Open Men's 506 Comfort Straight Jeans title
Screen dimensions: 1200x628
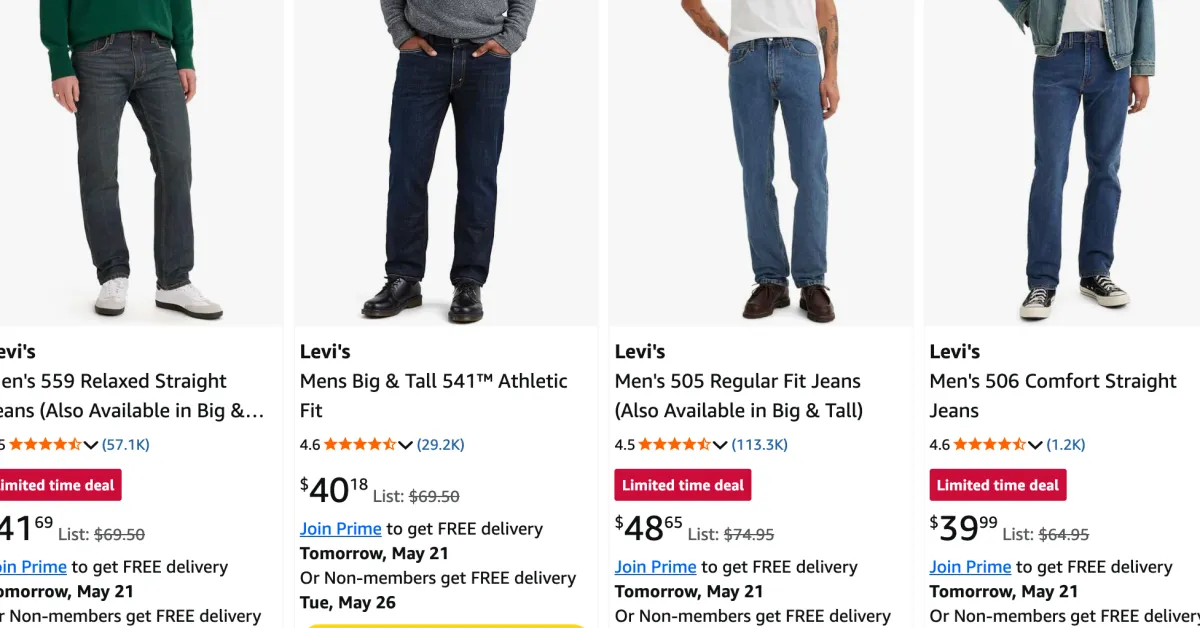pos(1053,395)
